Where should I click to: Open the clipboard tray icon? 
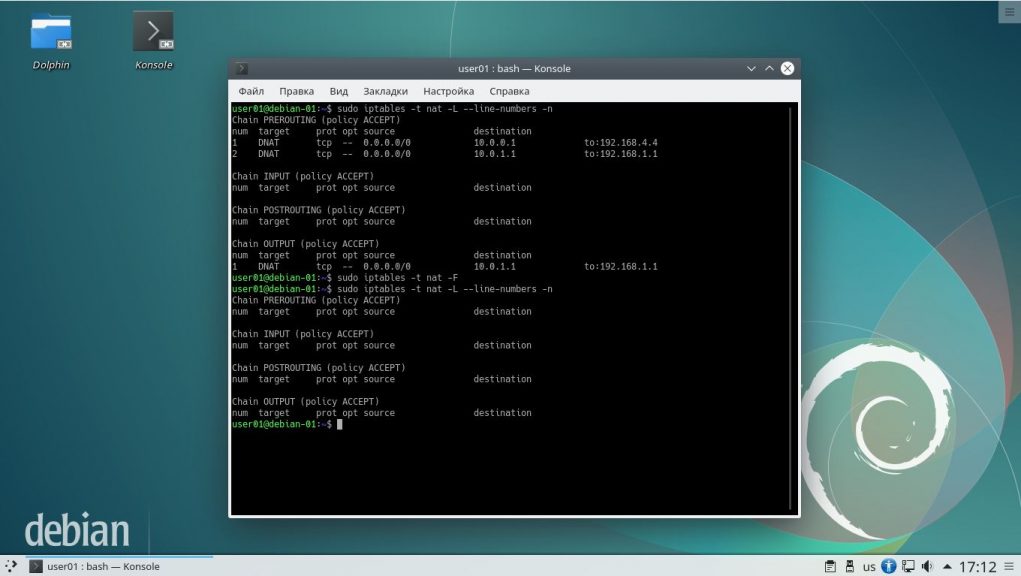[x=830, y=566]
